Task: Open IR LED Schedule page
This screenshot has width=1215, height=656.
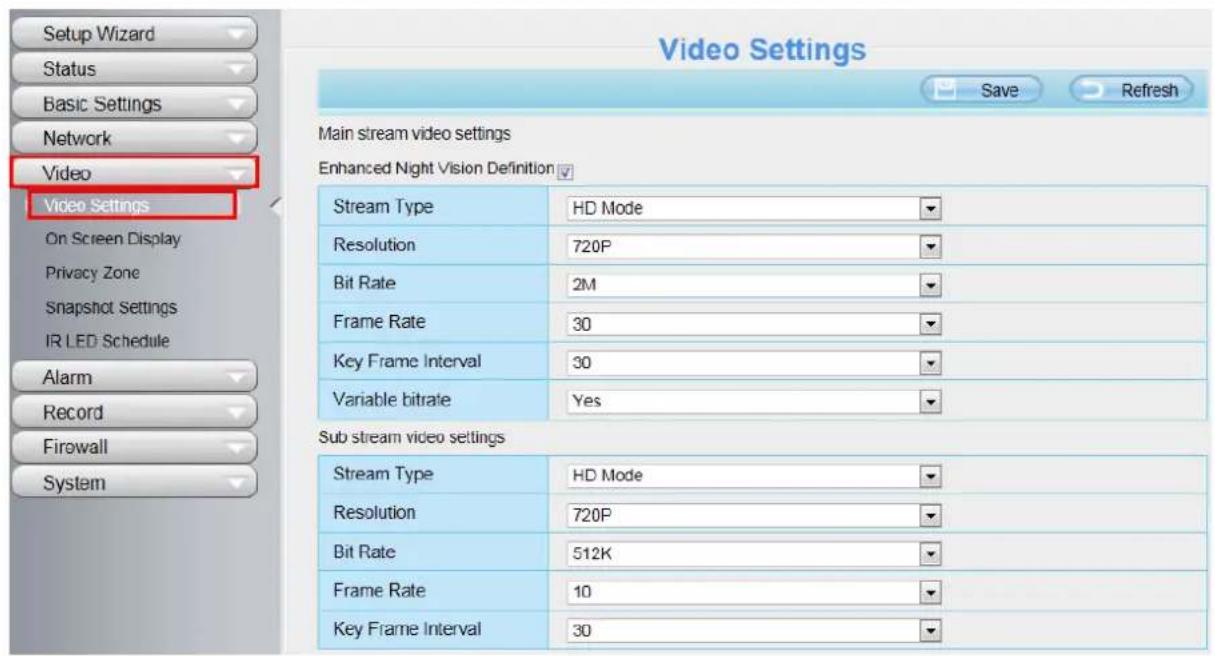Action: point(108,341)
